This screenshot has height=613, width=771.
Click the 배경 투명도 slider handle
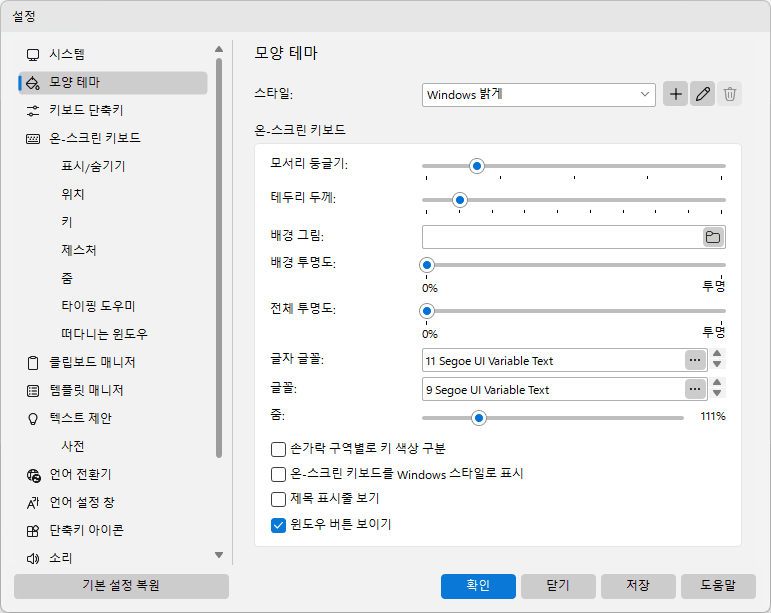click(427, 265)
